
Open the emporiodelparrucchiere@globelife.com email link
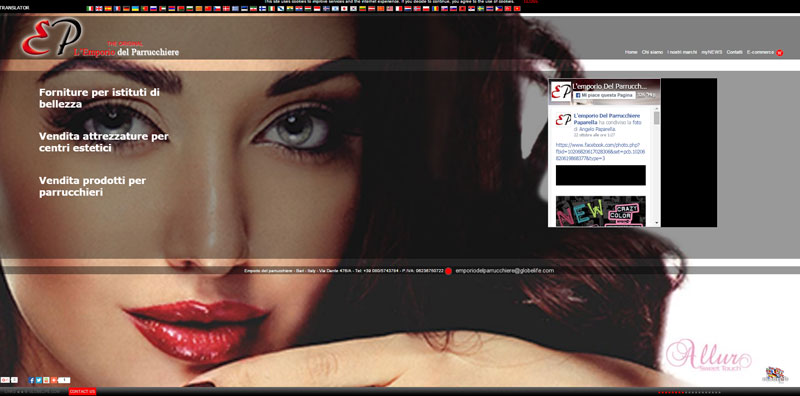pyautogui.click(x=505, y=270)
